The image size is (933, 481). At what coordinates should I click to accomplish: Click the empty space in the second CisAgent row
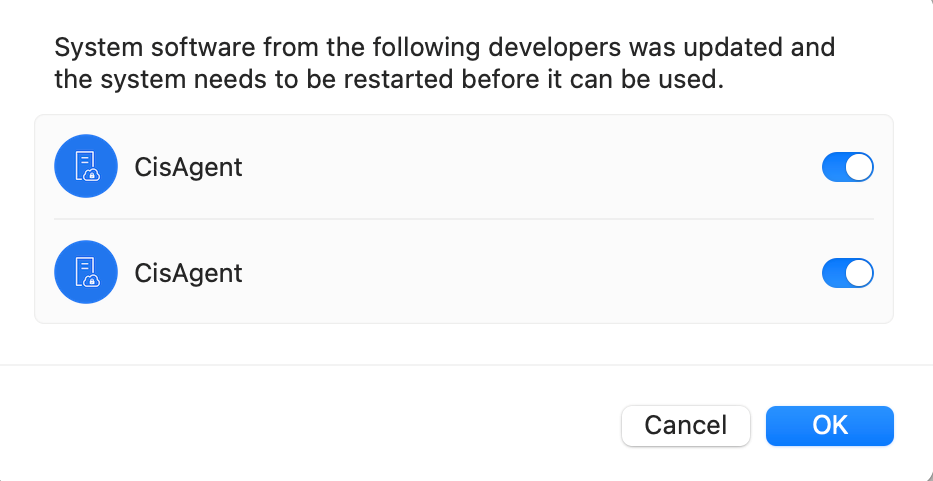tap(530, 272)
